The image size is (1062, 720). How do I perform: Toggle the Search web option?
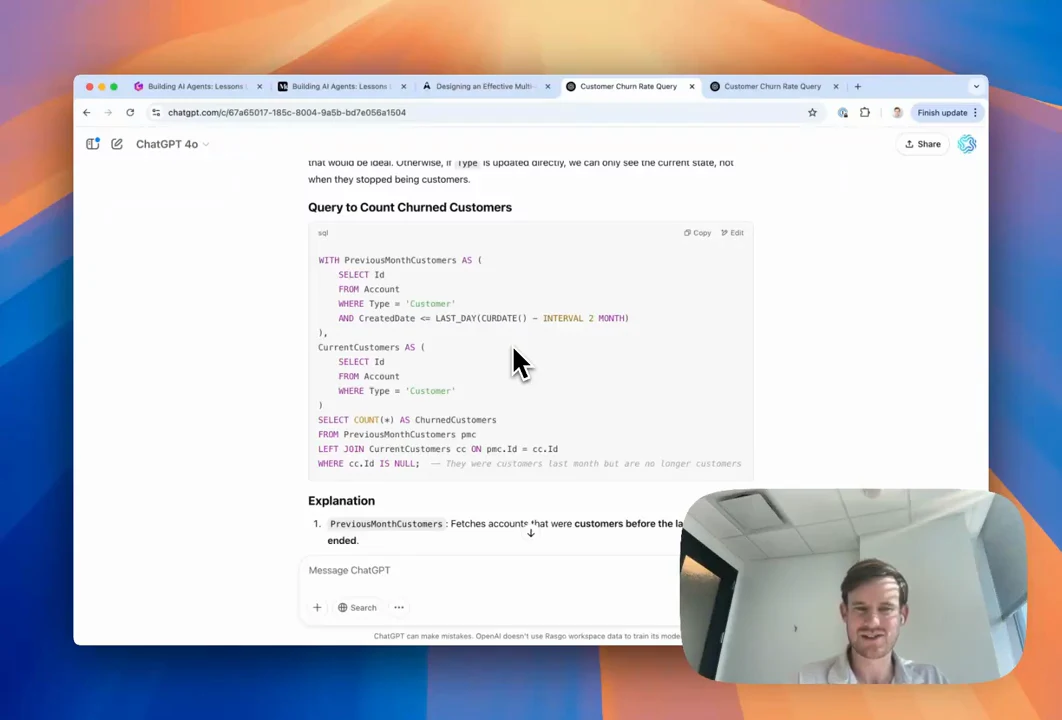(357, 608)
